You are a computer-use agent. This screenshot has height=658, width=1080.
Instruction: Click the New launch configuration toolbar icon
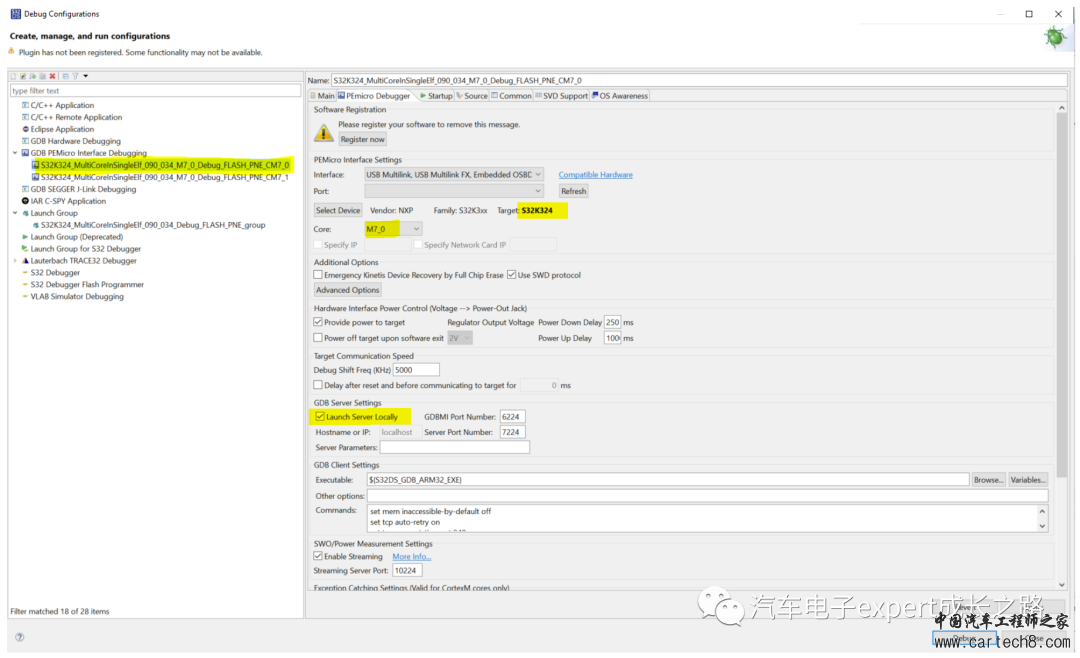pyautogui.click(x=13, y=76)
